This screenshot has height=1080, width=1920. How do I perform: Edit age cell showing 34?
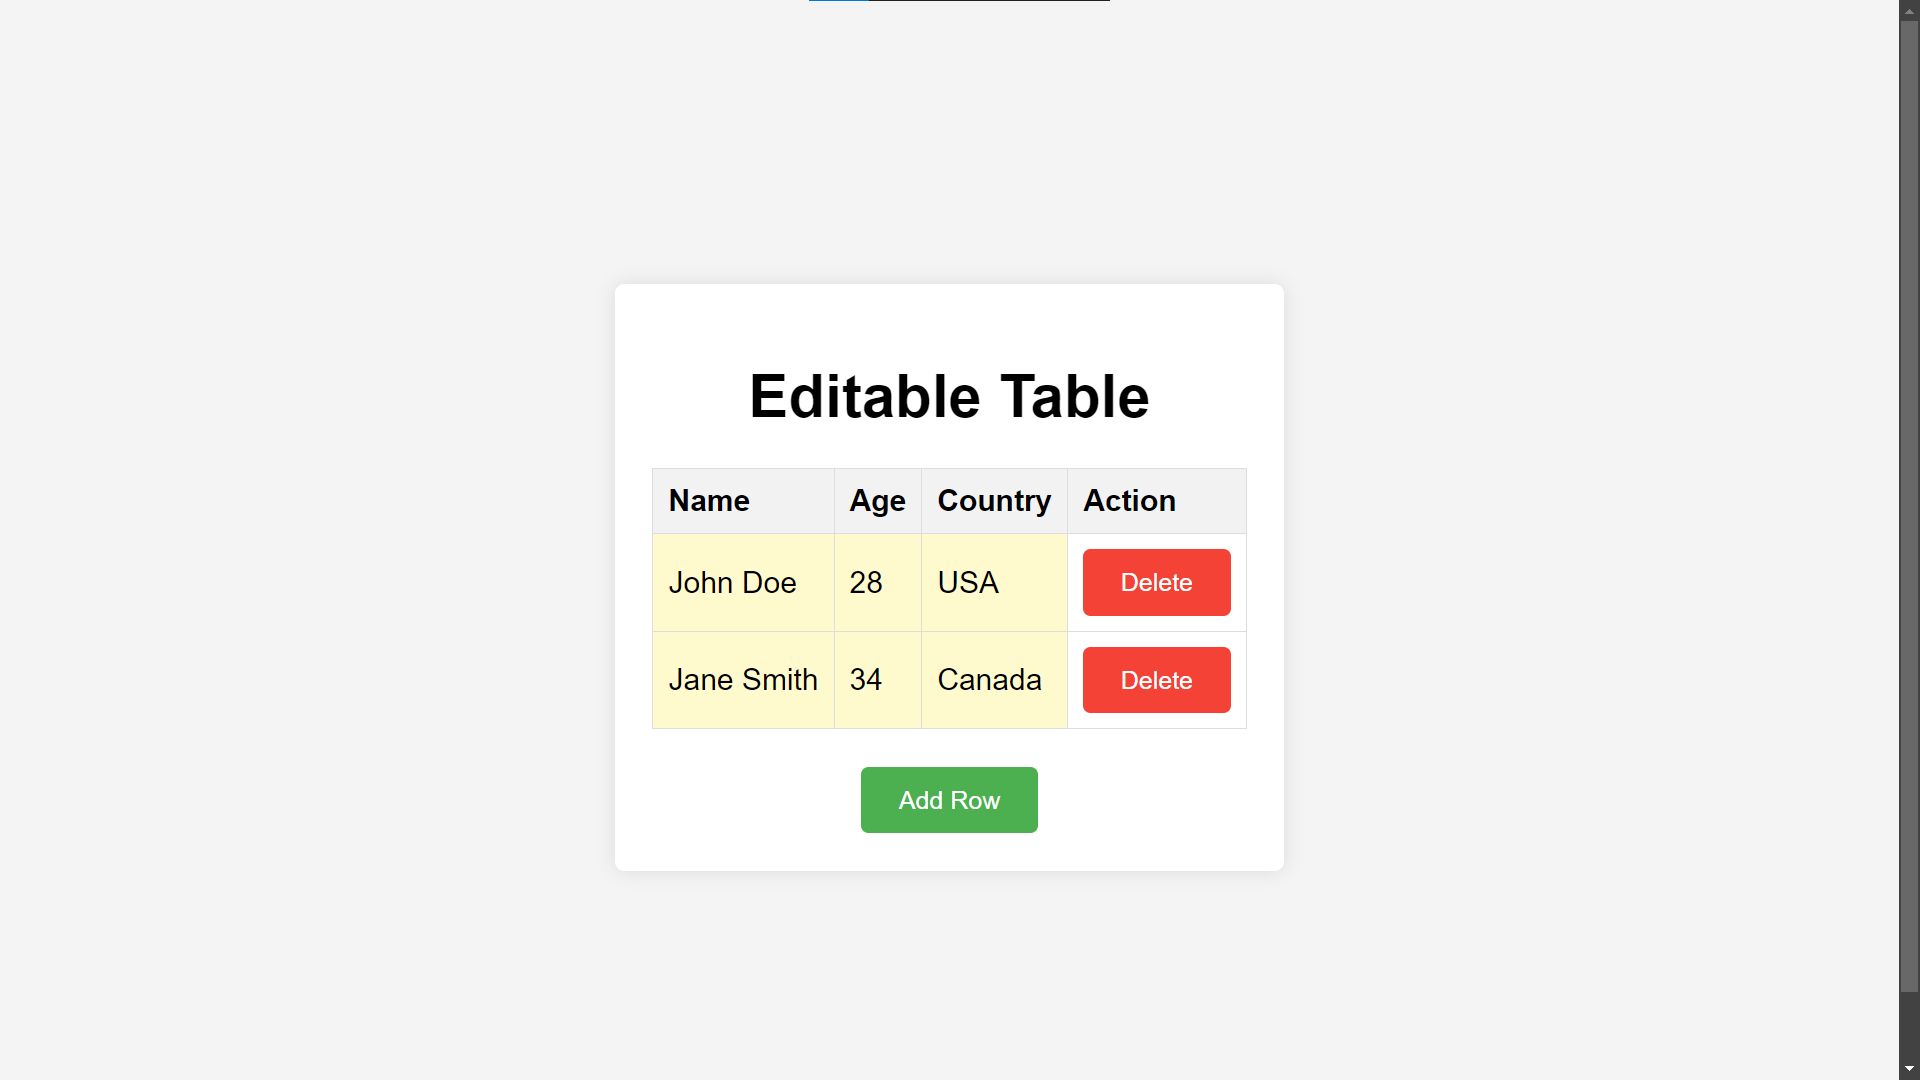point(878,680)
